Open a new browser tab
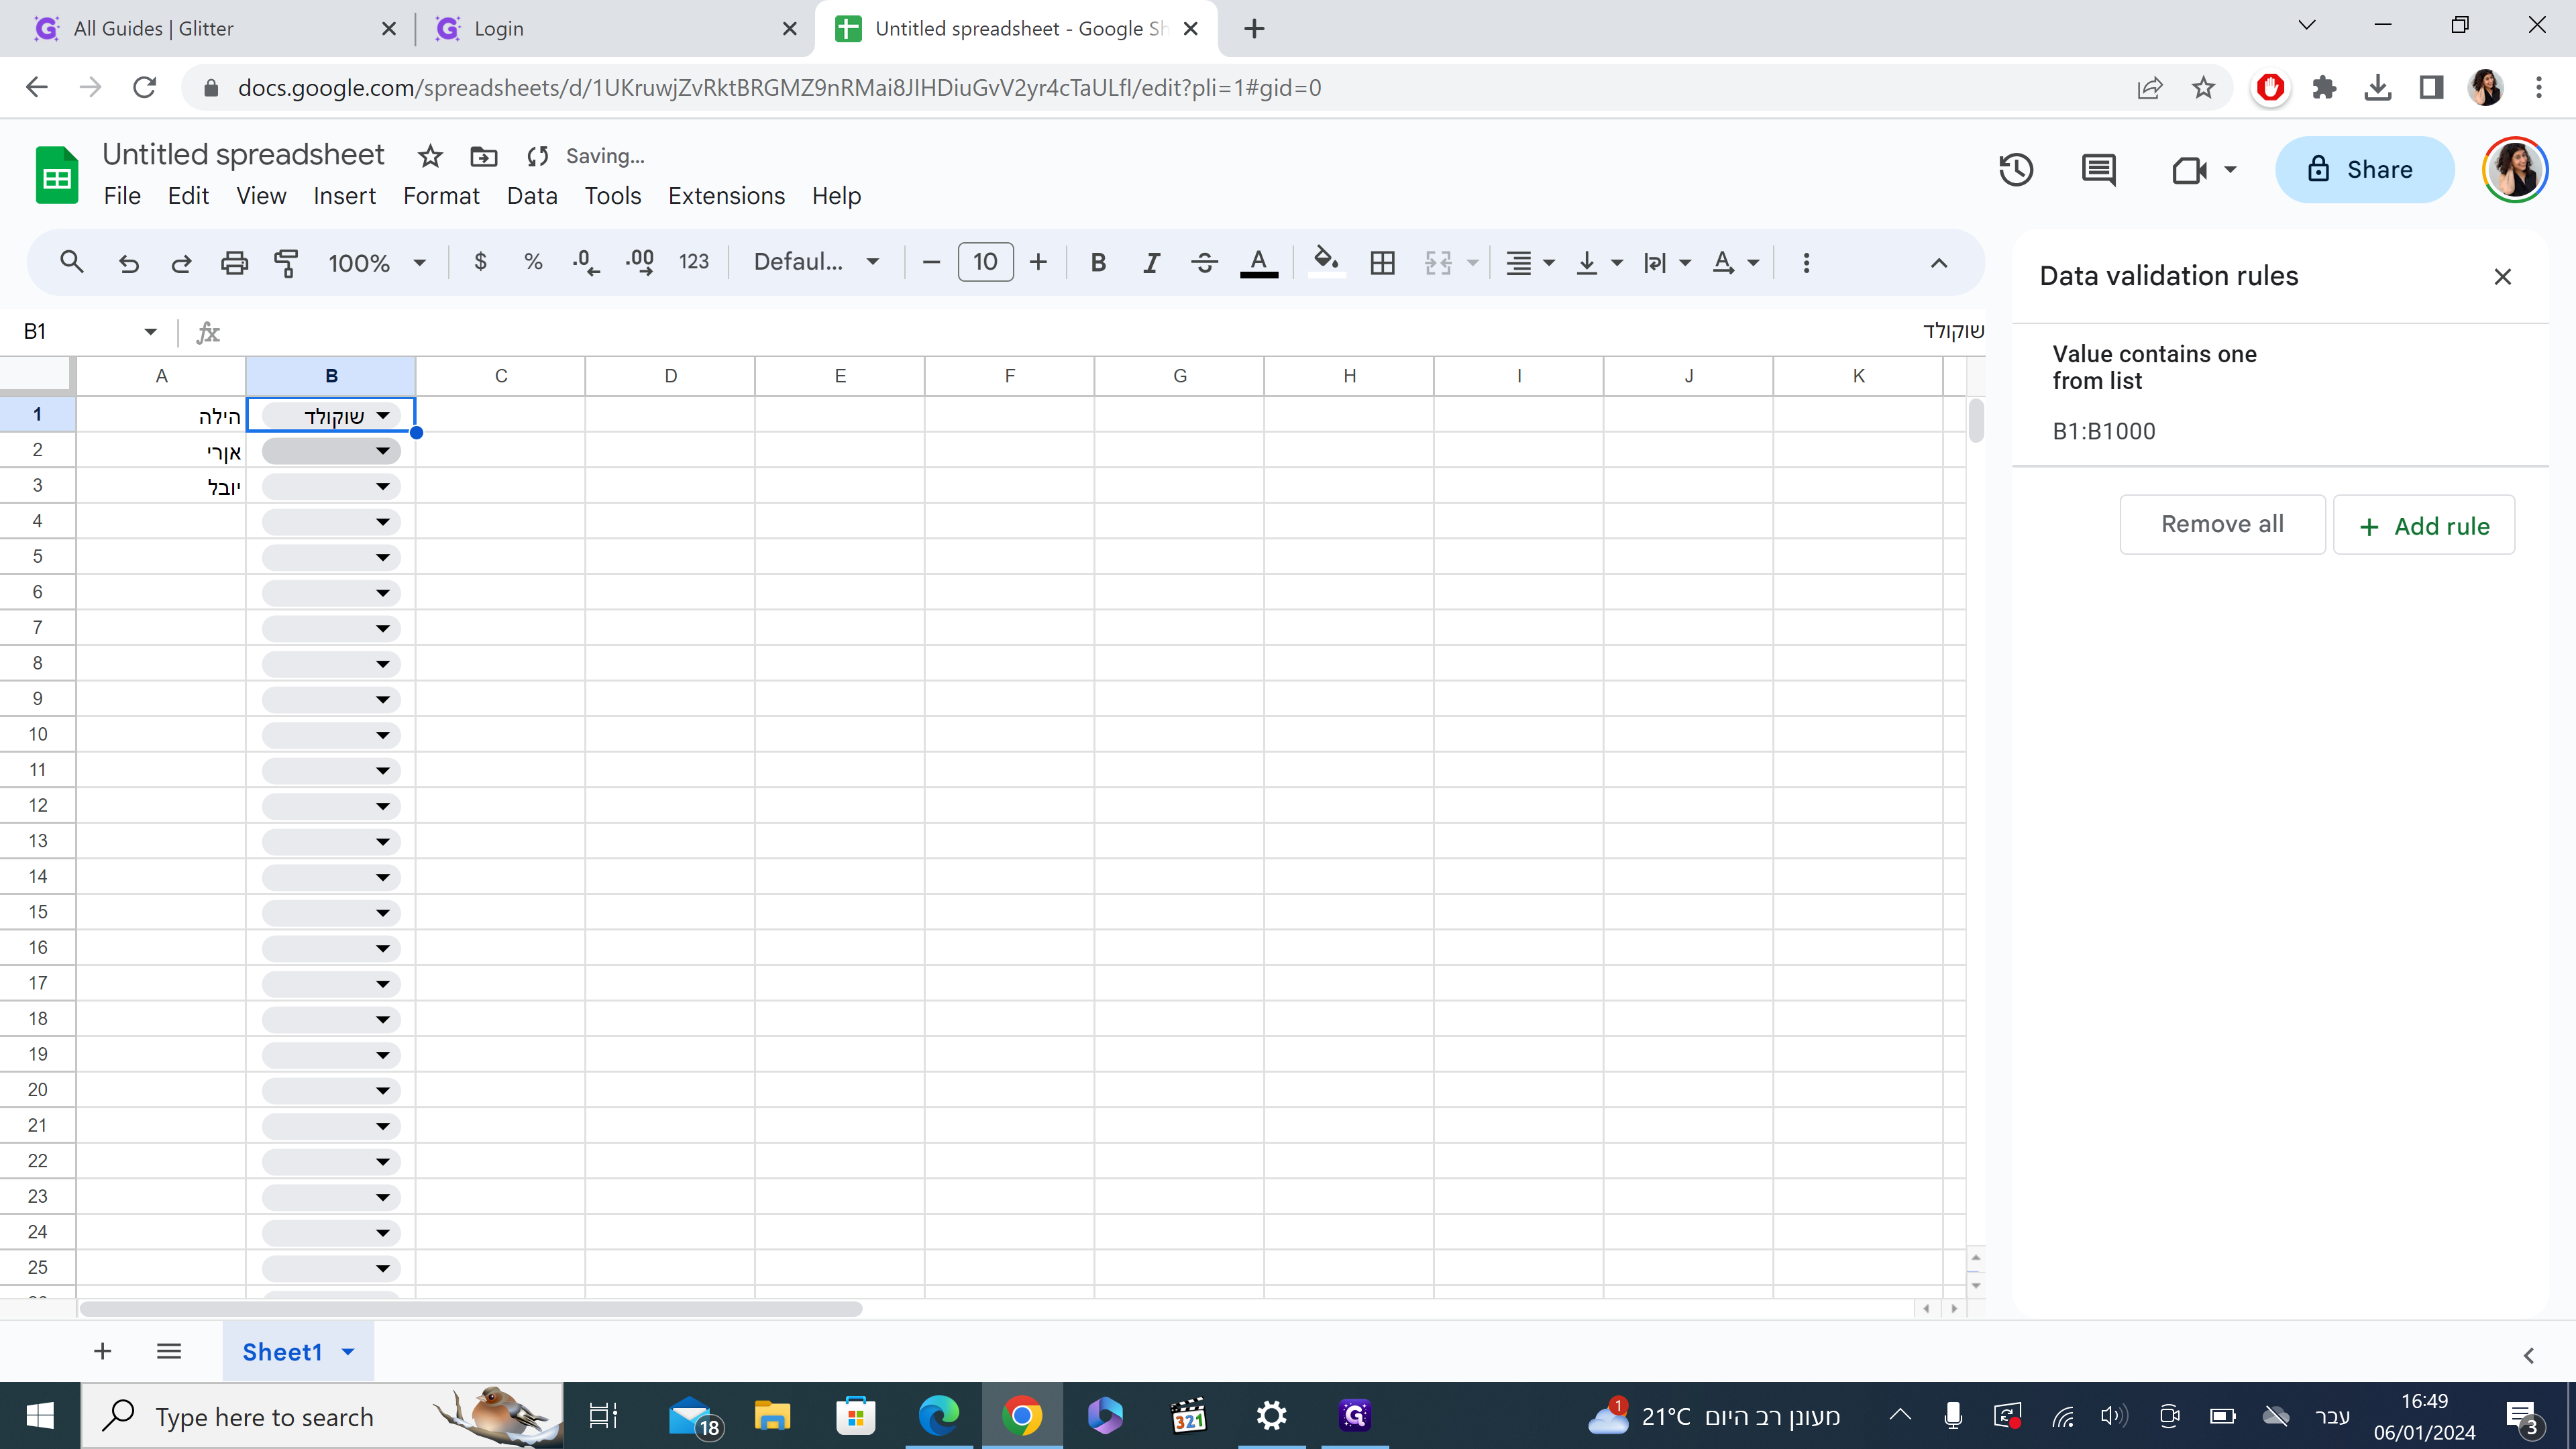The width and height of the screenshot is (2576, 1449). coord(1254,29)
